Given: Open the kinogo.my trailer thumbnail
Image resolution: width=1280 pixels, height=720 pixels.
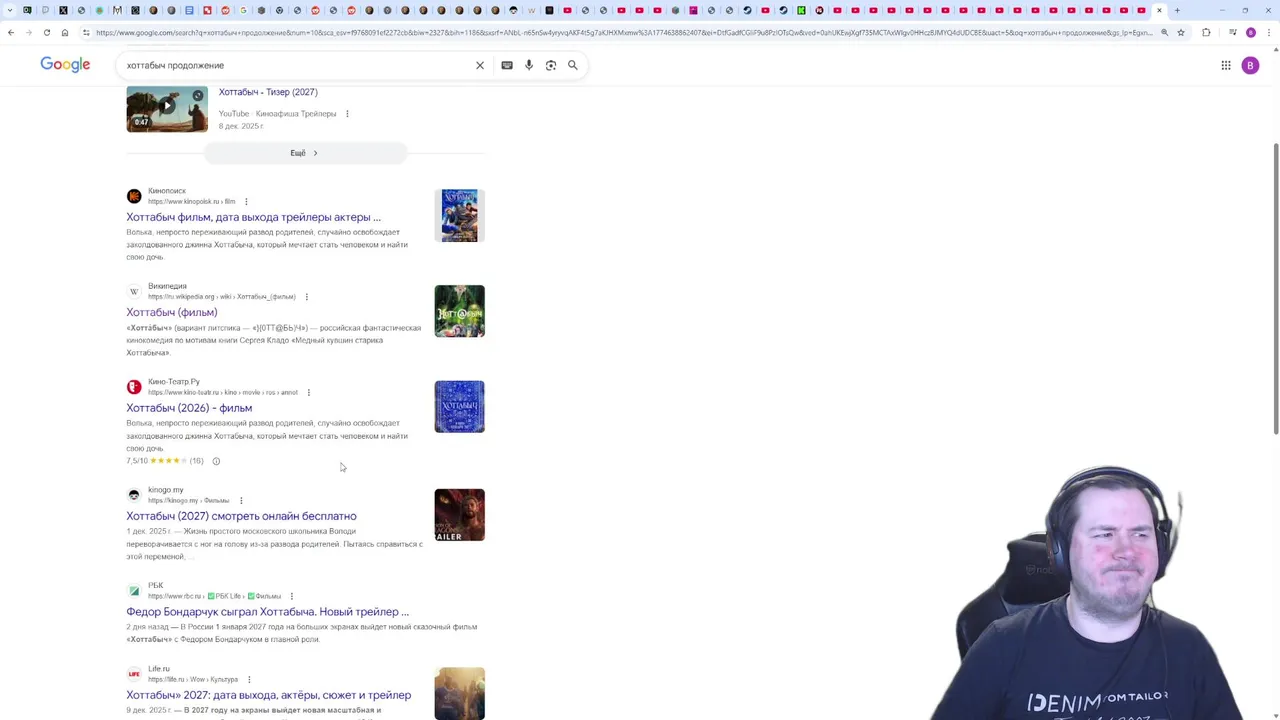Looking at the screenshot, I should pos(460,515).
